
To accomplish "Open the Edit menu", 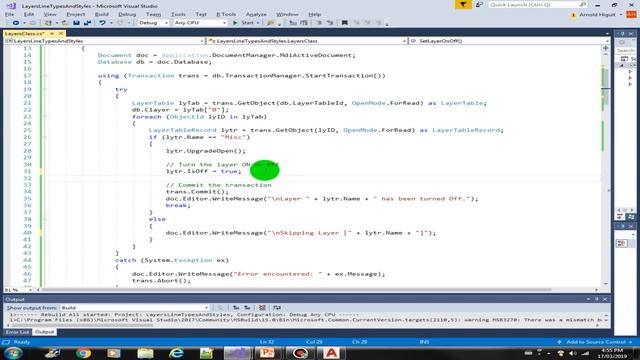I will (x=29, y=14).
